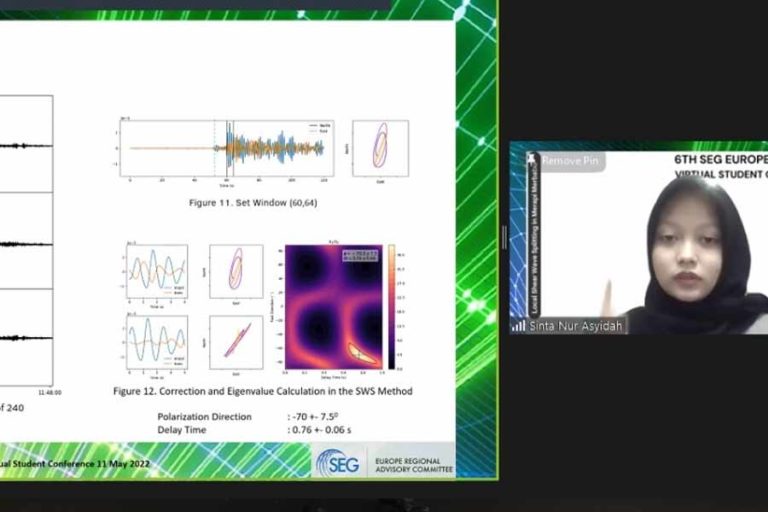
Task: Click the lower-left corrected waveform subplot
Action: pyautogui.click(x=157, y=342)
